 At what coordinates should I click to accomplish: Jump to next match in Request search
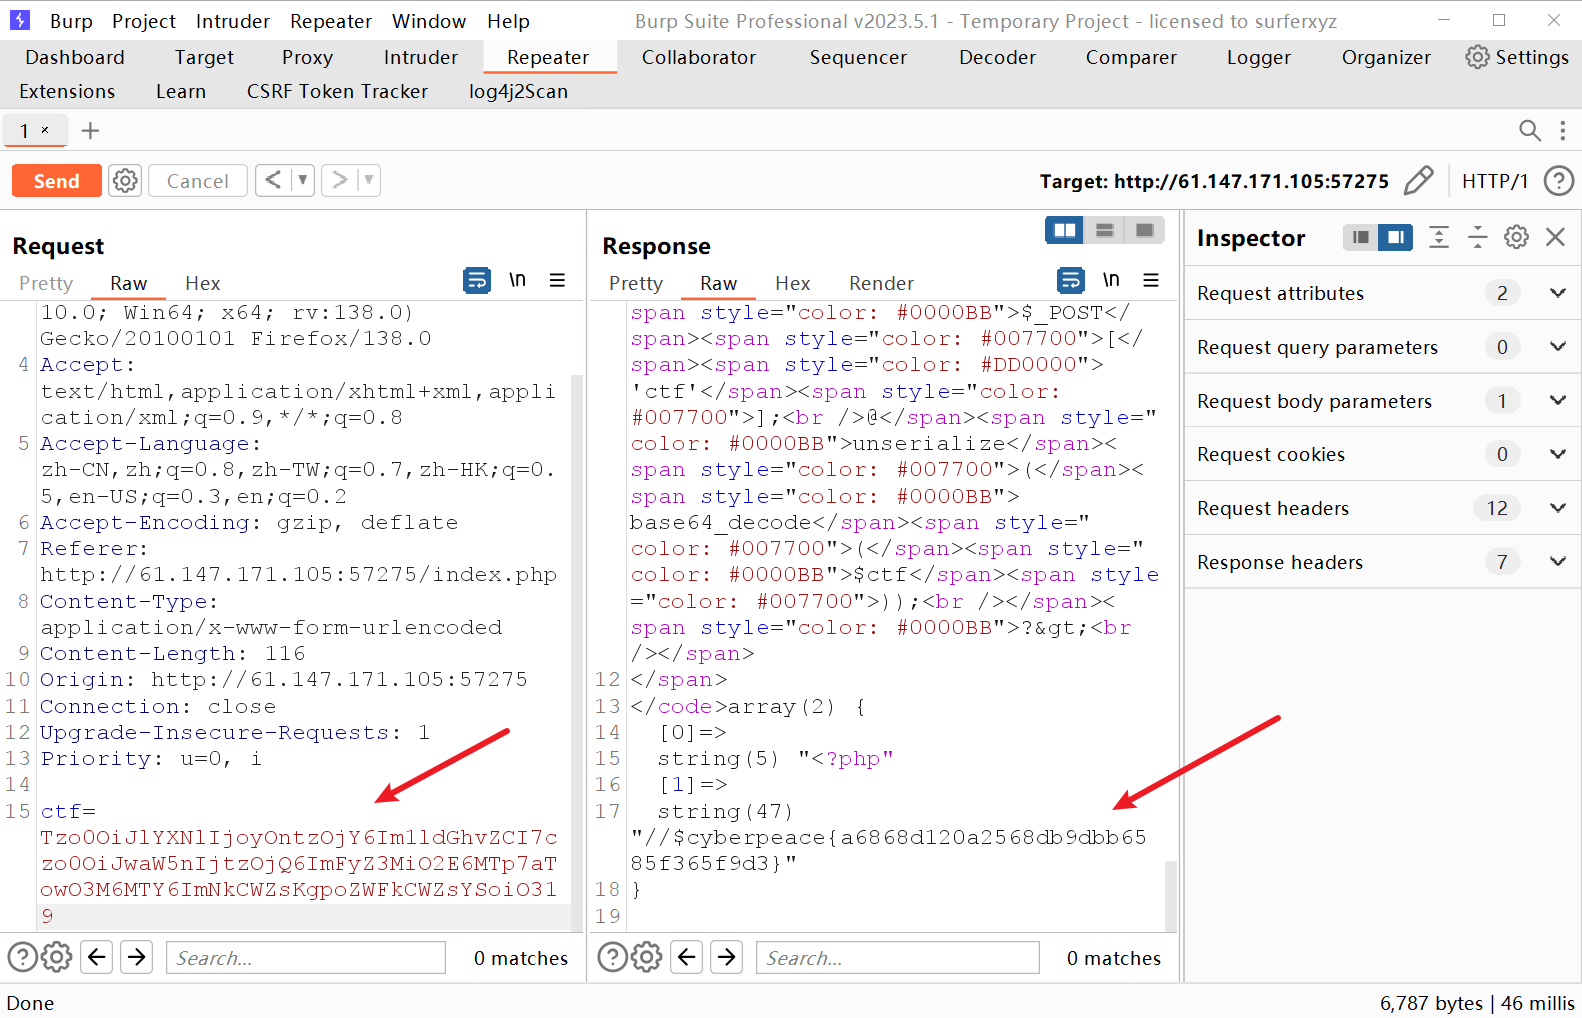(137, 957)
